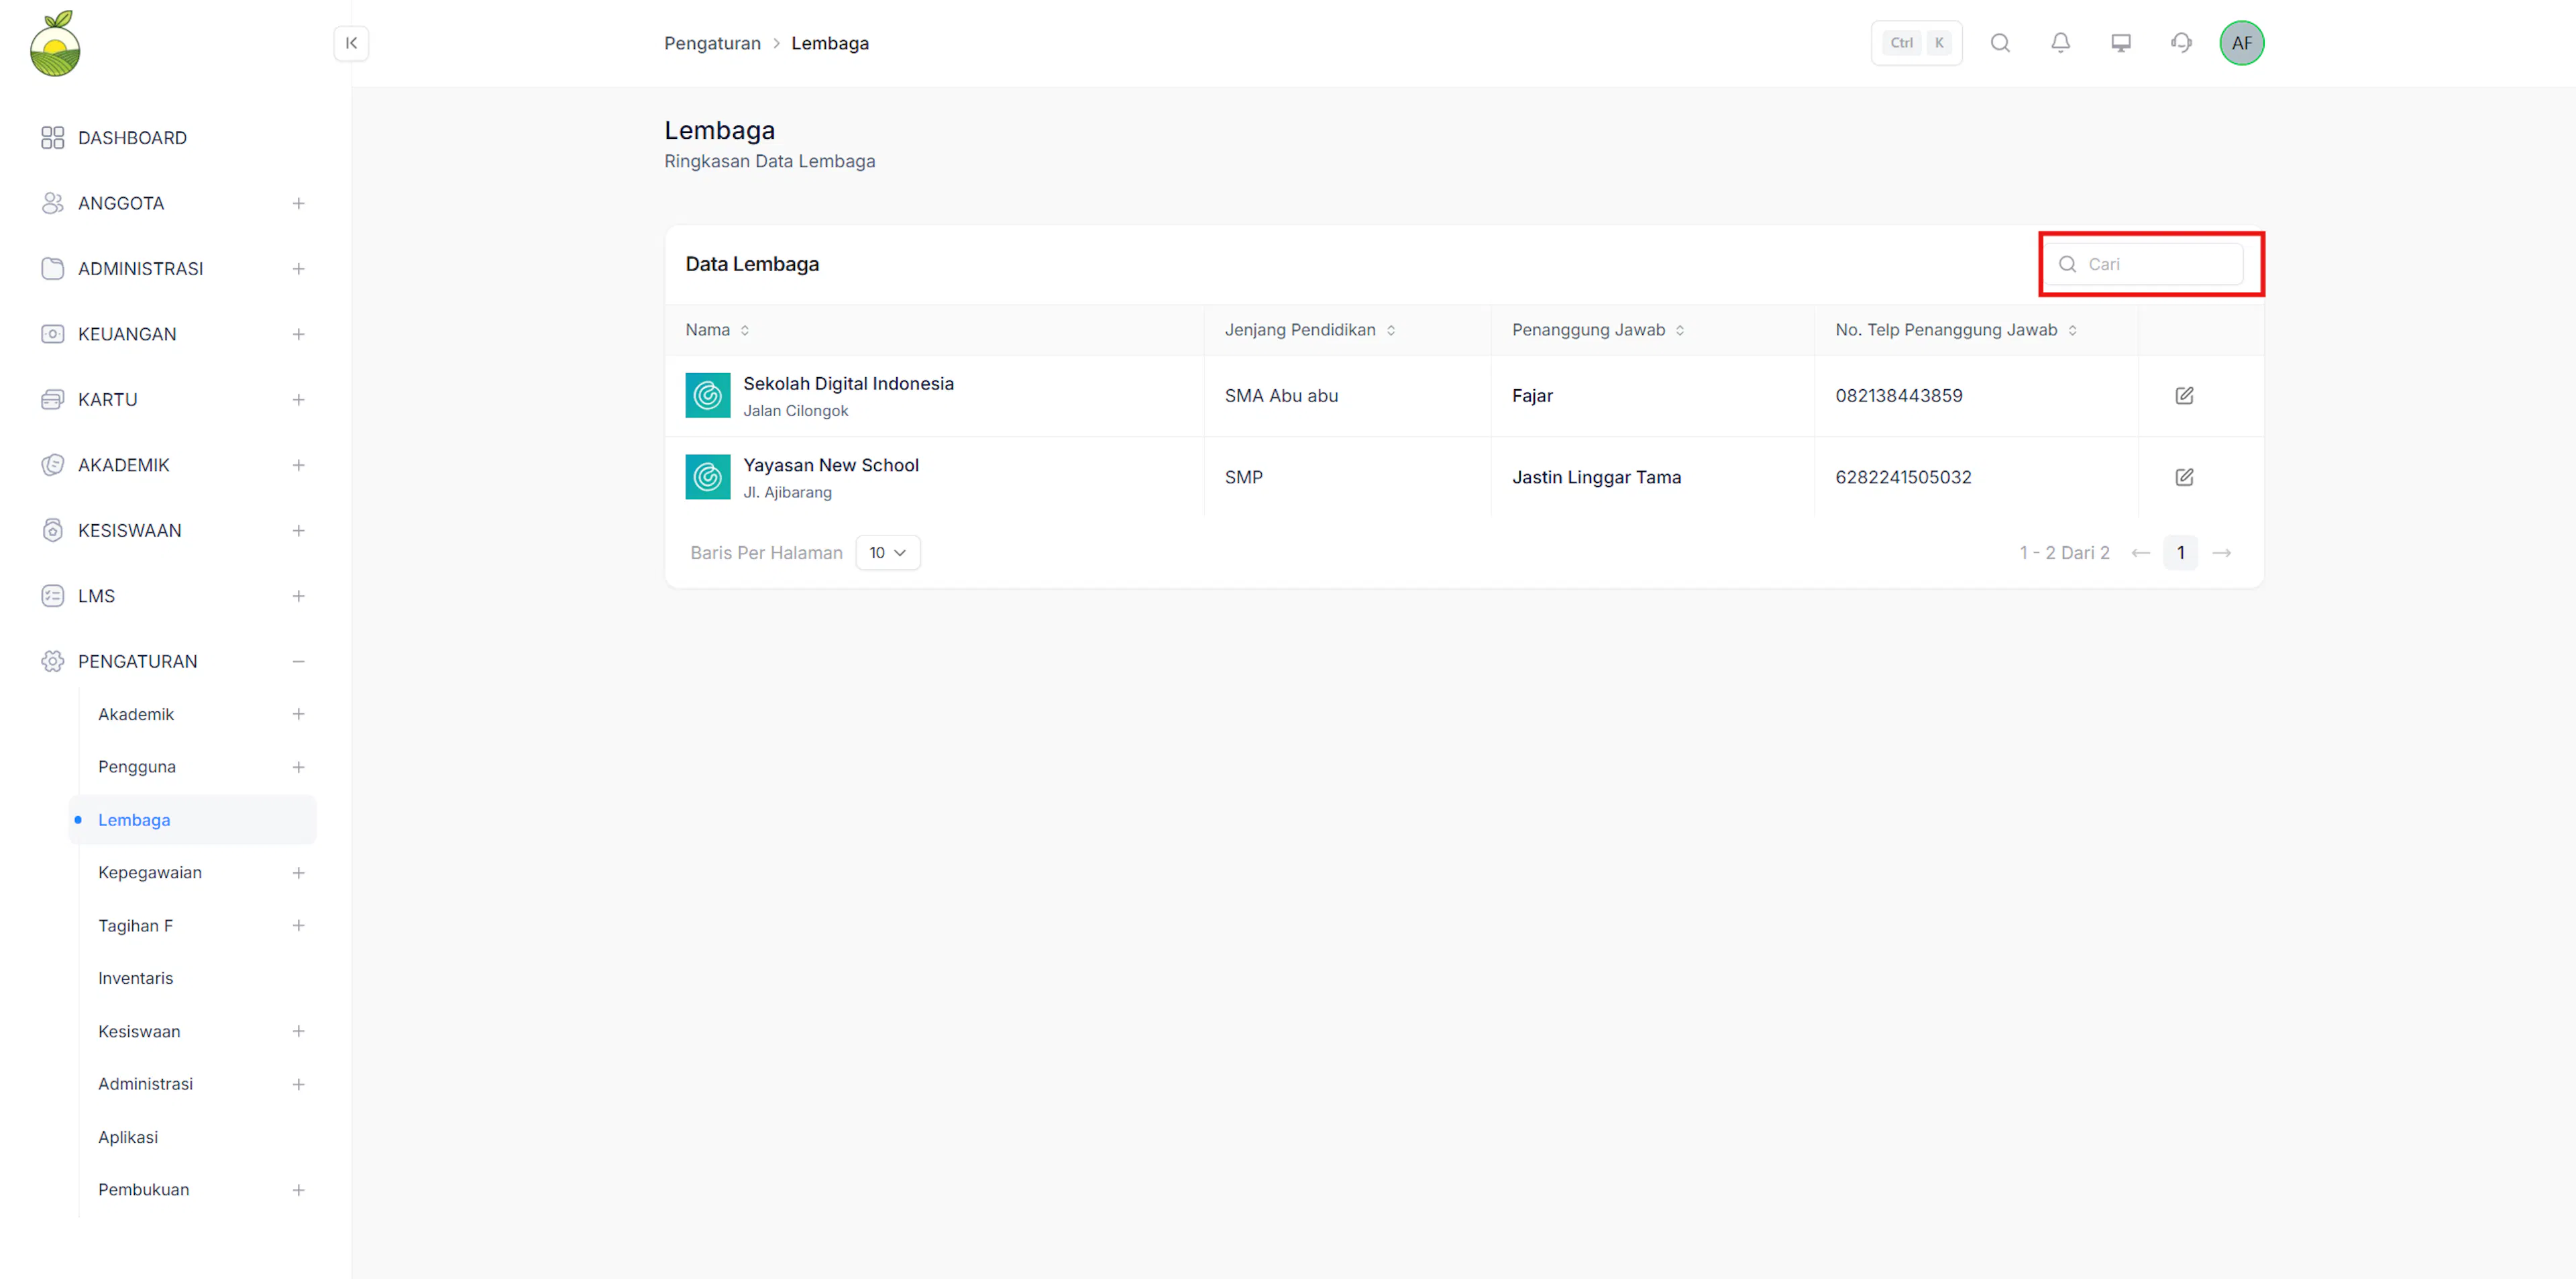Open the Inventaris submenu item
The height and width of the screenshot is (1279, 2576).
click(135, 978)
